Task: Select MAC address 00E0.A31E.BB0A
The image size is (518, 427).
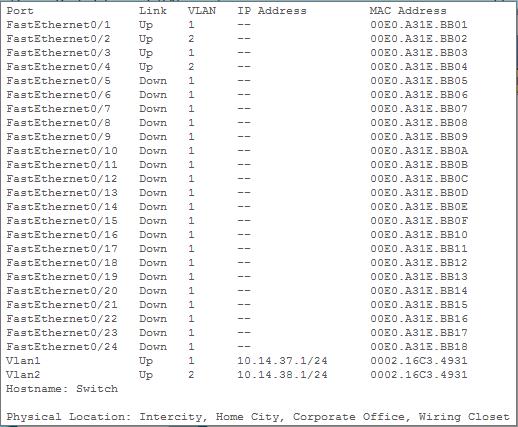Action: pos(419,151)
